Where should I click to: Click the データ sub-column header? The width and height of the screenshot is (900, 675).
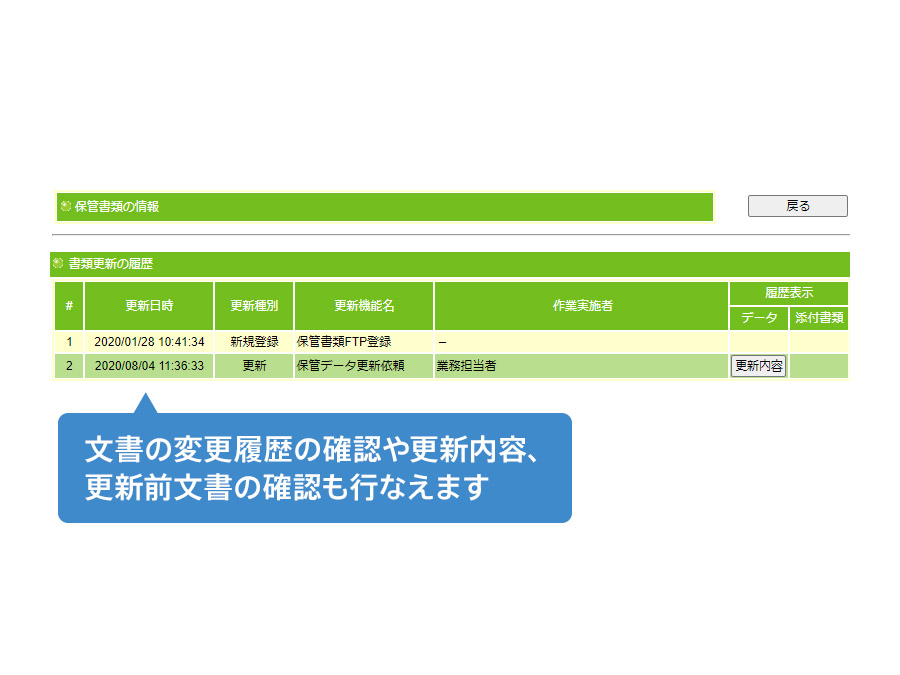(759, 318)
